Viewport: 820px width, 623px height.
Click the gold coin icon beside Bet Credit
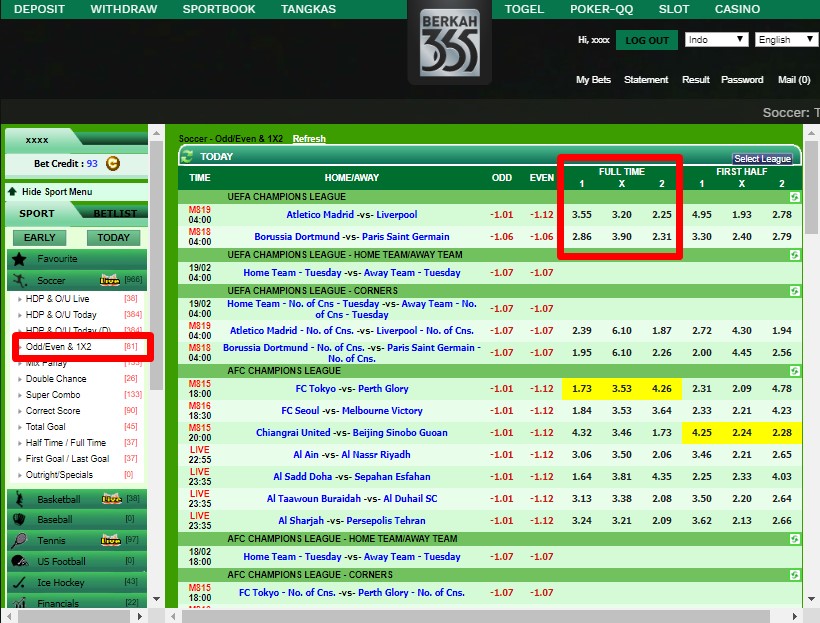point(112,164)
